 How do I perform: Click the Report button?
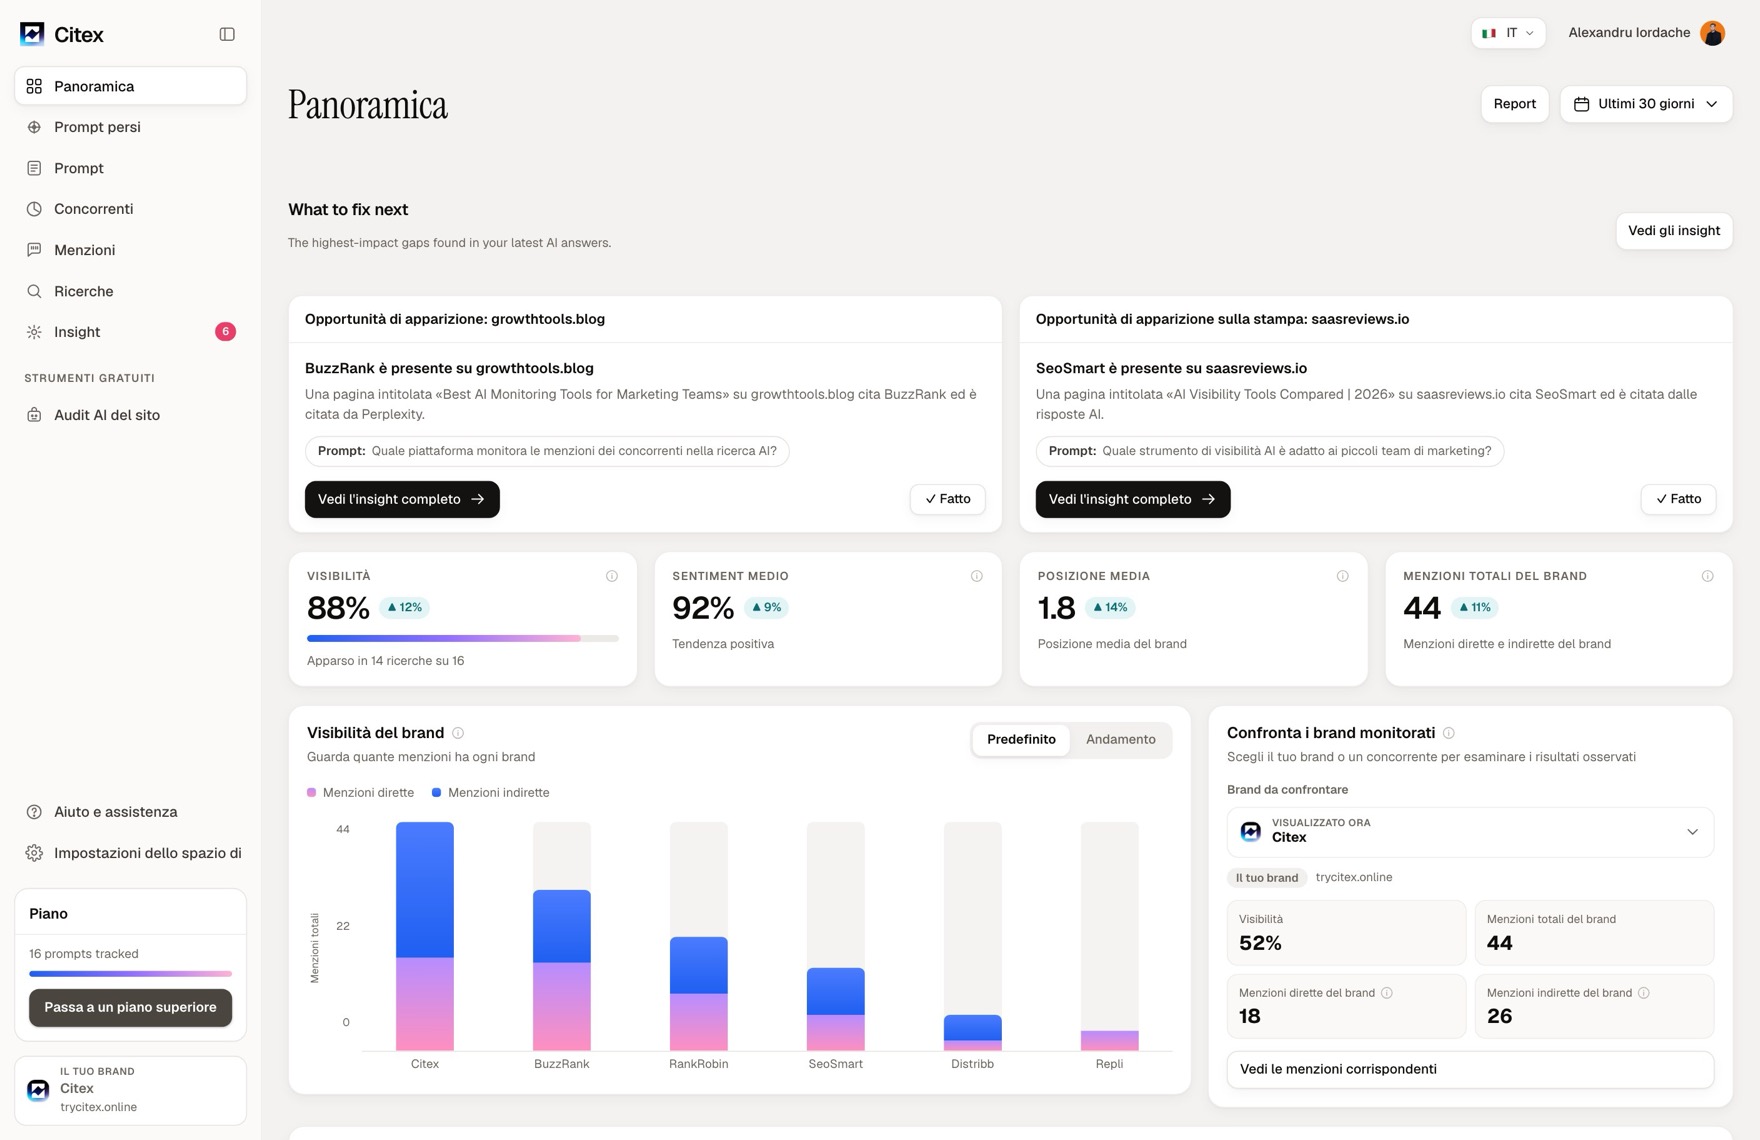[1515, 104]
